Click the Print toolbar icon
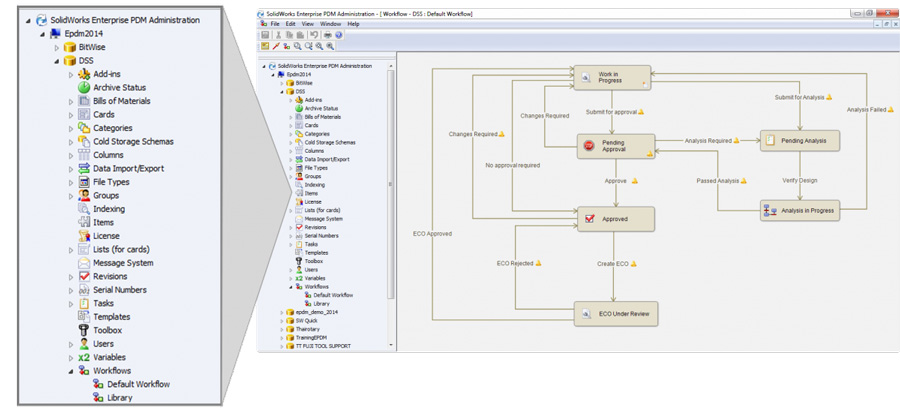Viewport: 900px width, 415px height. pyautogui.click(x=328, y=35)
